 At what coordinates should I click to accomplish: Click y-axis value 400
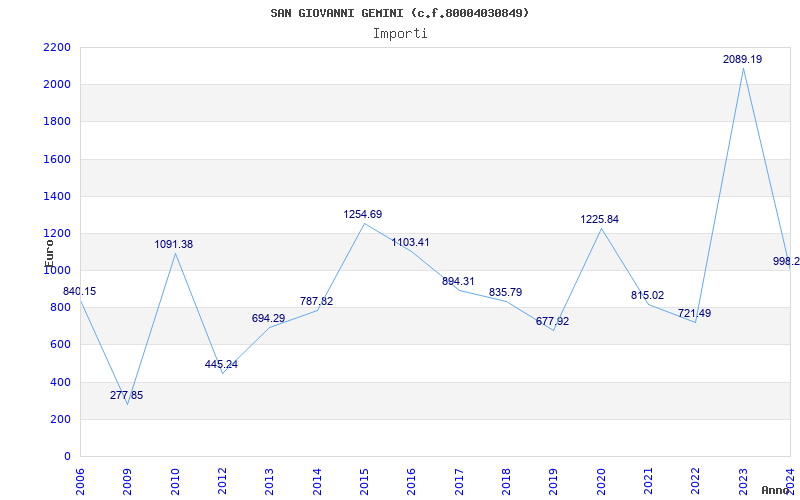60,382
